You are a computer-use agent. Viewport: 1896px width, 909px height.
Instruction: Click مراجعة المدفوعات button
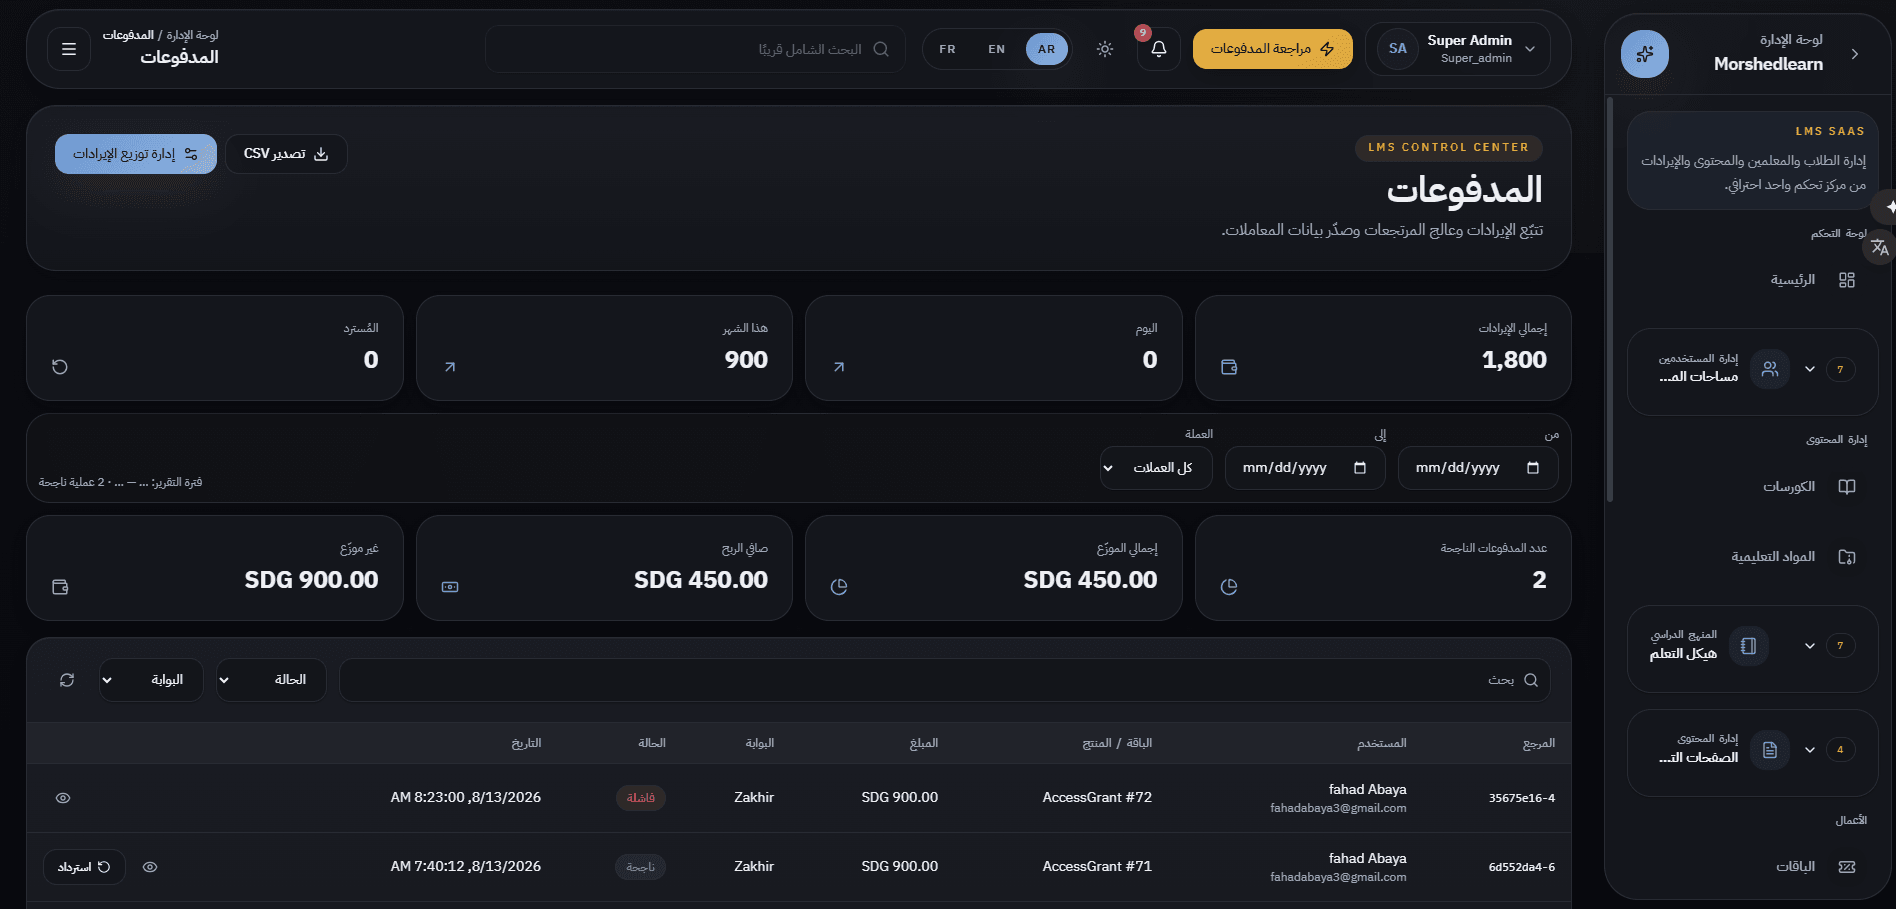tap(1272, 49)
